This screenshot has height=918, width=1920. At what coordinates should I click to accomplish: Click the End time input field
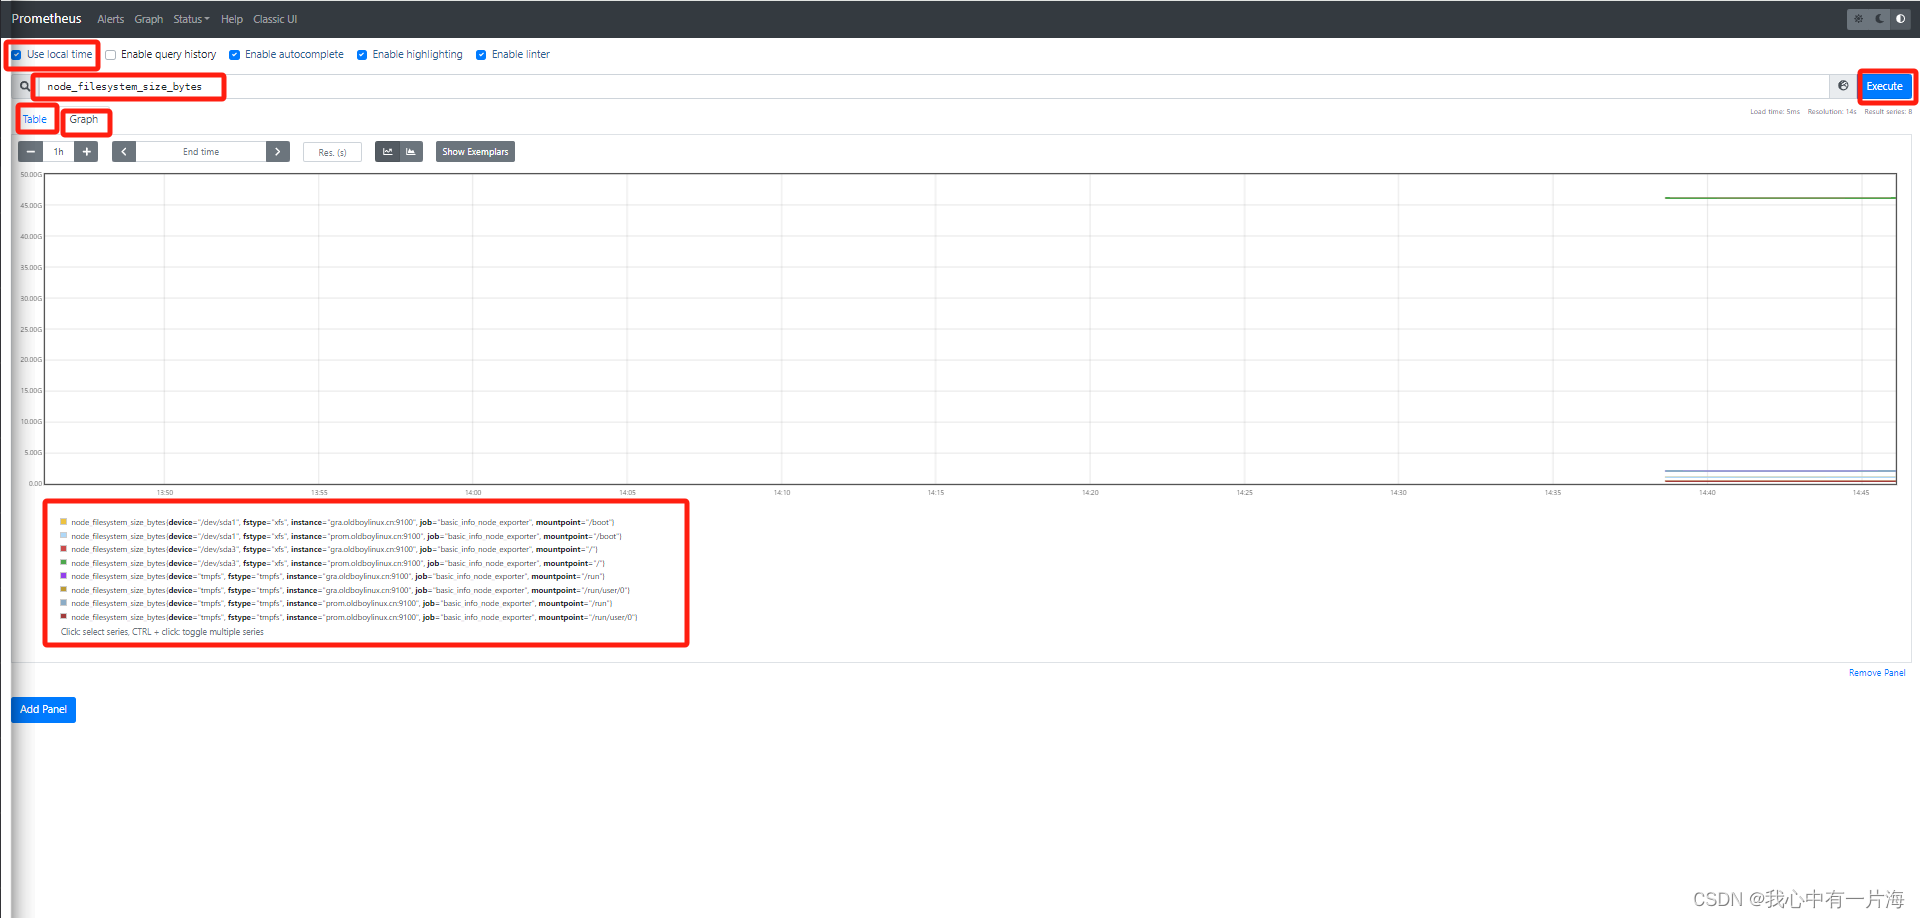tap(201, 152)
